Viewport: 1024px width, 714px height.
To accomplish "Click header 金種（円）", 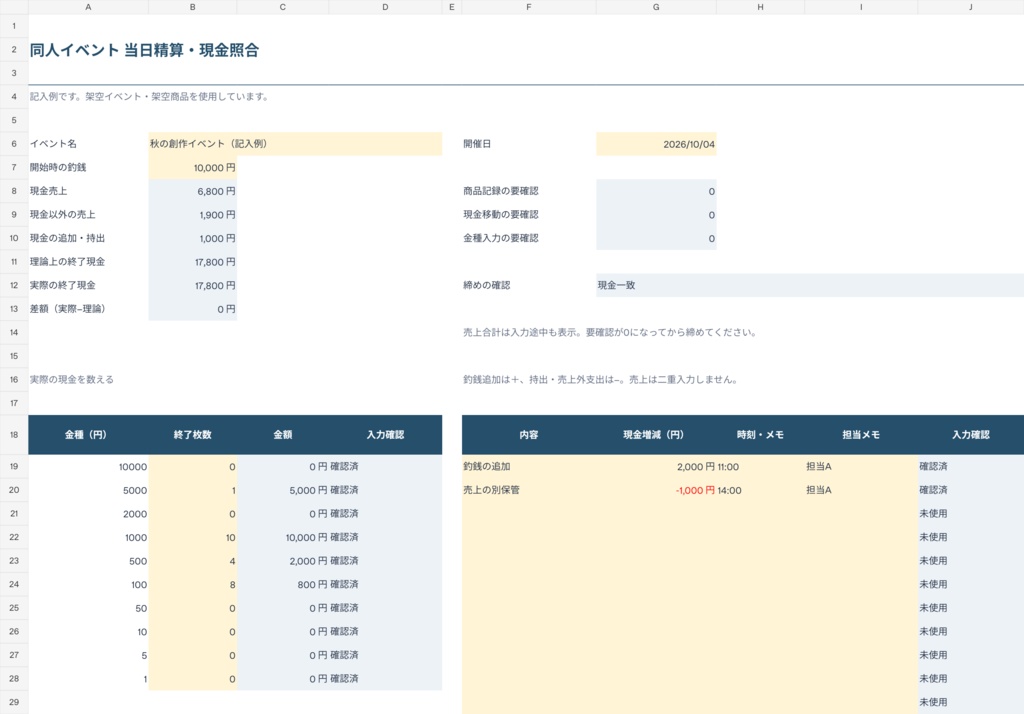I will pyautogui.click(x=86, y=434).
